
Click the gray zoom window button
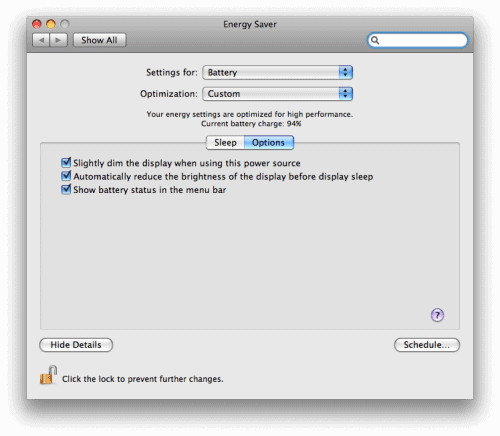pyautogui.click(x=65, y=24)
